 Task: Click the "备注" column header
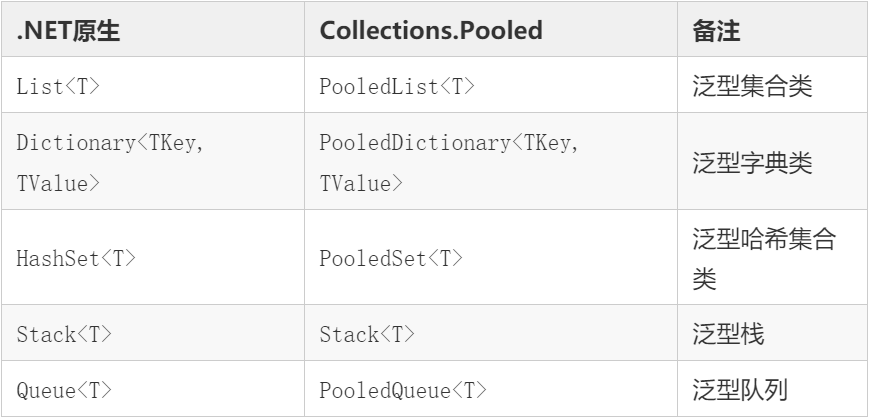pos(714,31)
